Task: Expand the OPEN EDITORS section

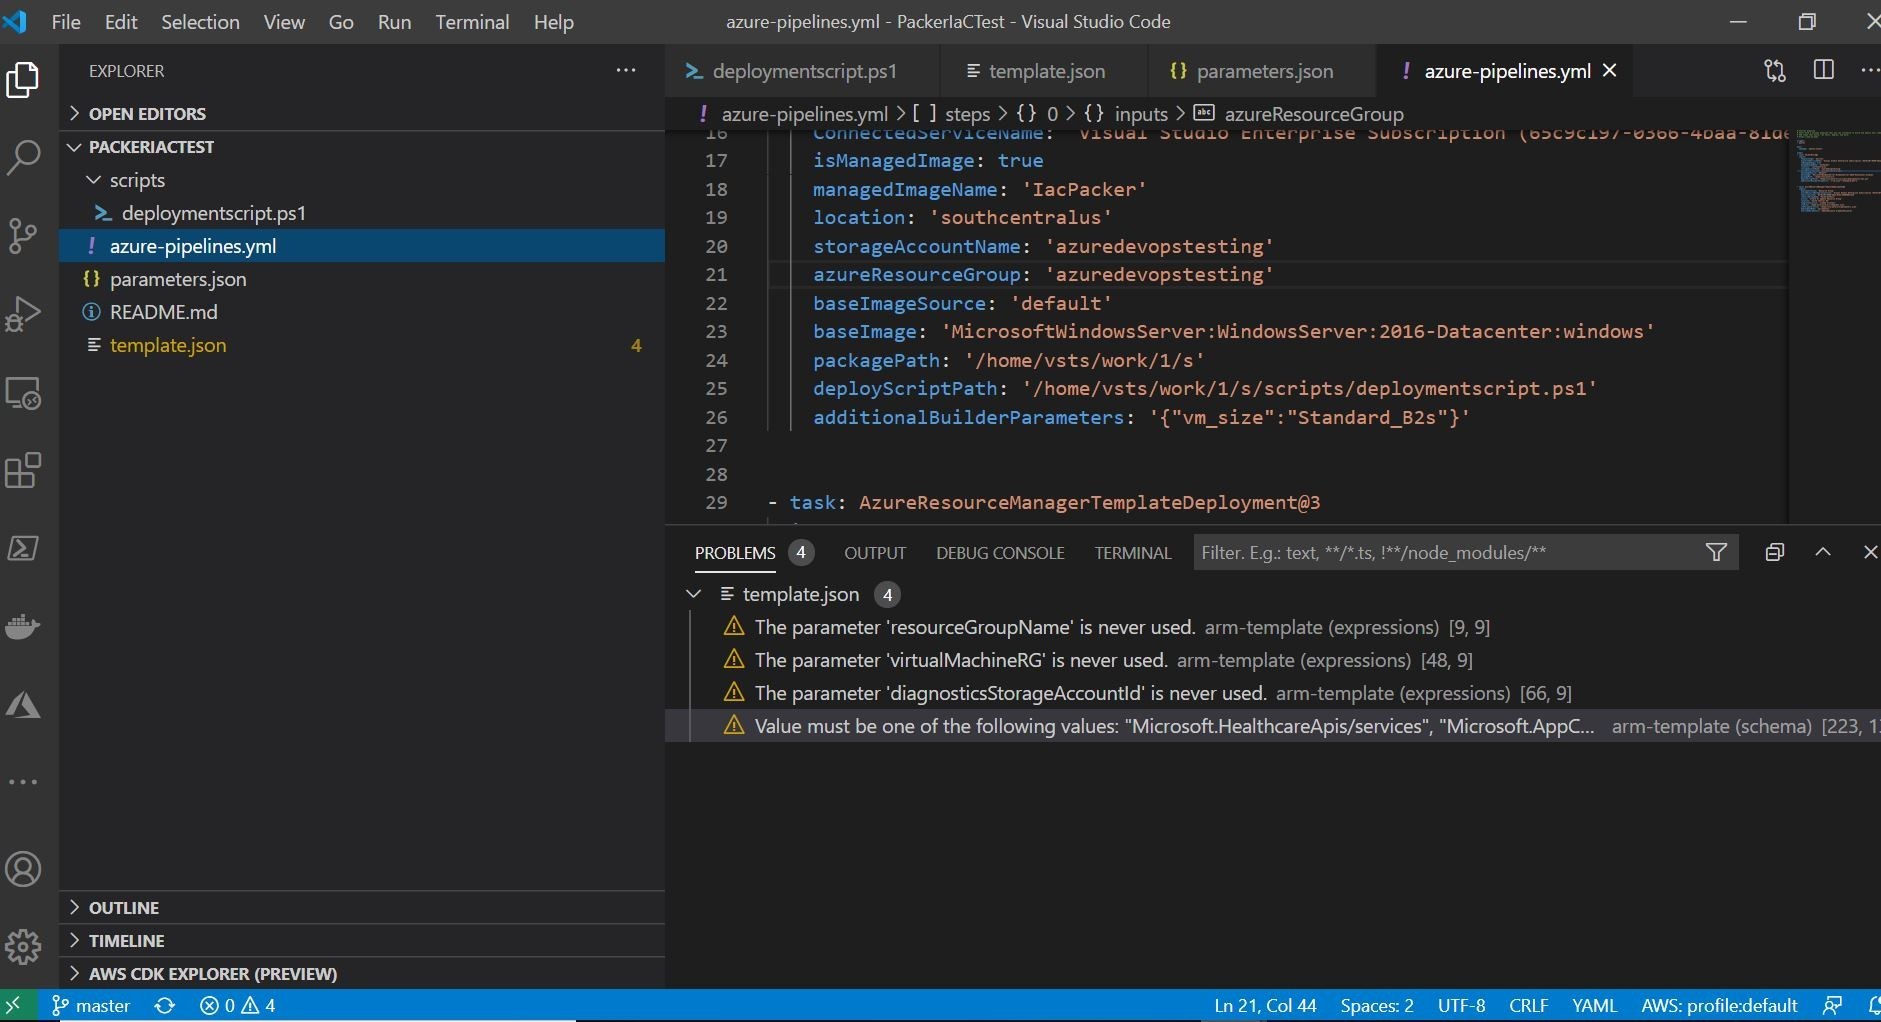Action: [146, 114]
